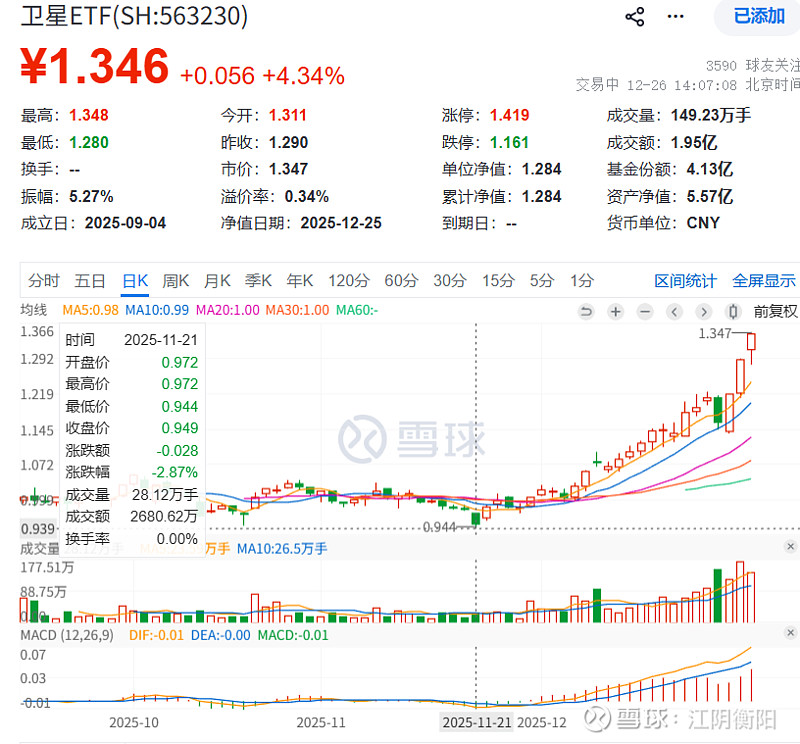This screenshot has height=744, width=800.
Task: Click the undo/reset chart icon
Action: [x=586, y=312]
